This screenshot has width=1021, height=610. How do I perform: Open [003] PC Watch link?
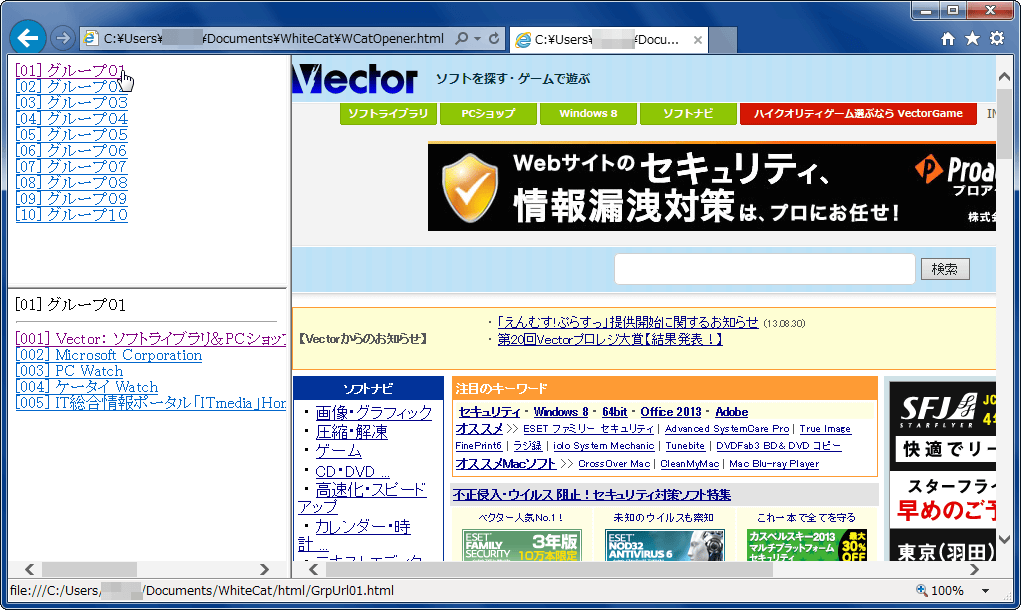point(70,371)
